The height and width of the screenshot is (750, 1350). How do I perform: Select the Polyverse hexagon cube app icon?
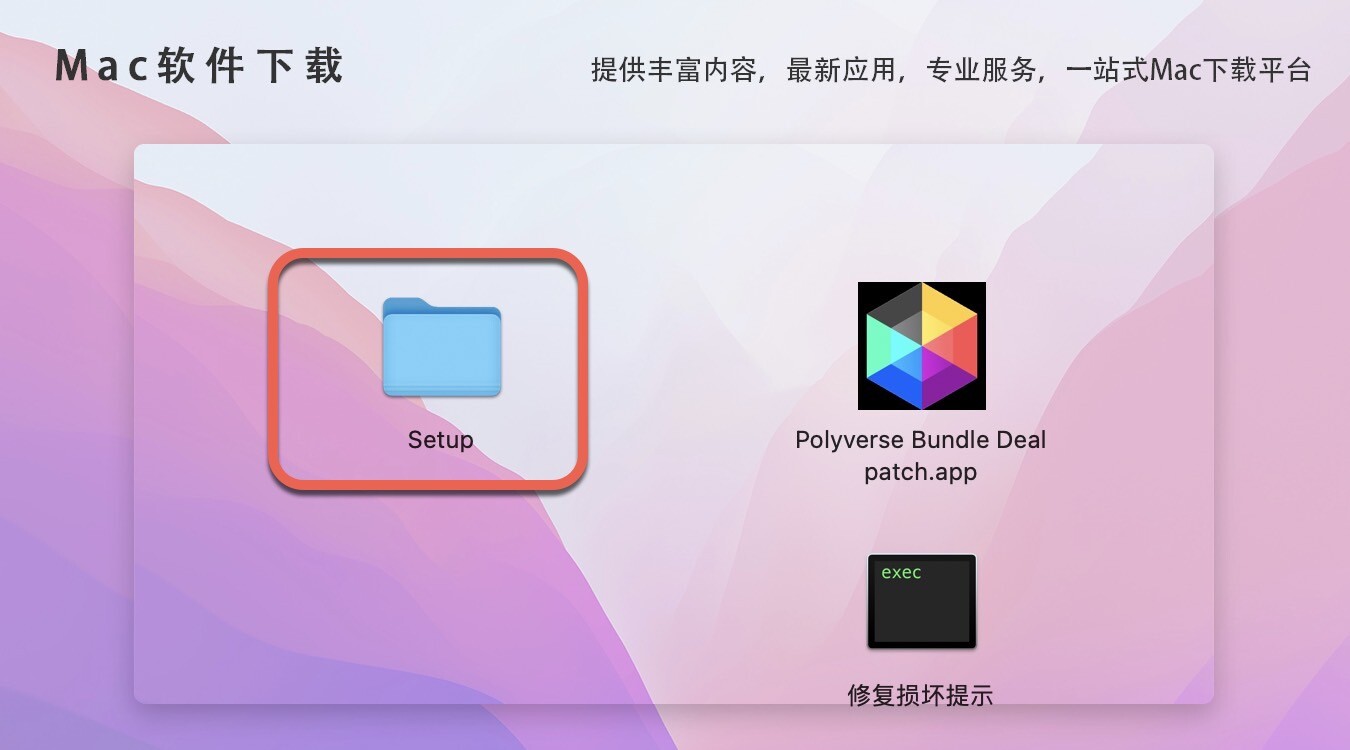pyautogui.click(x=921, y=345)
